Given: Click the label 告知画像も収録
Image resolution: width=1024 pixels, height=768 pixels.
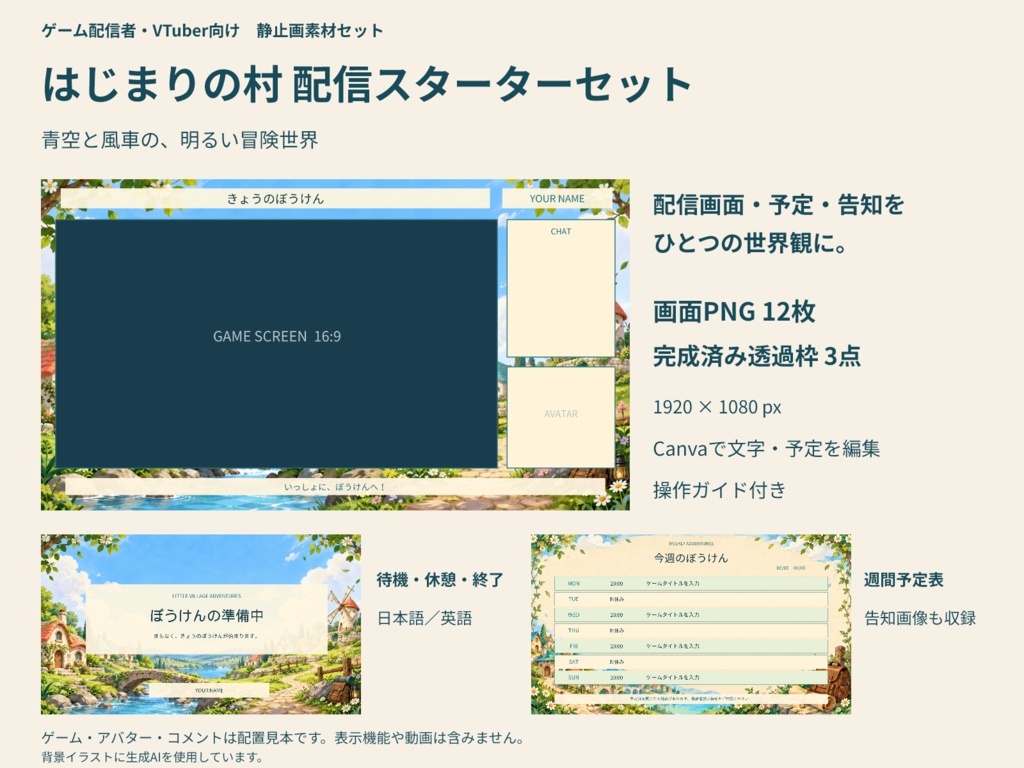Looking at the screenshot, I should [920, 618].
